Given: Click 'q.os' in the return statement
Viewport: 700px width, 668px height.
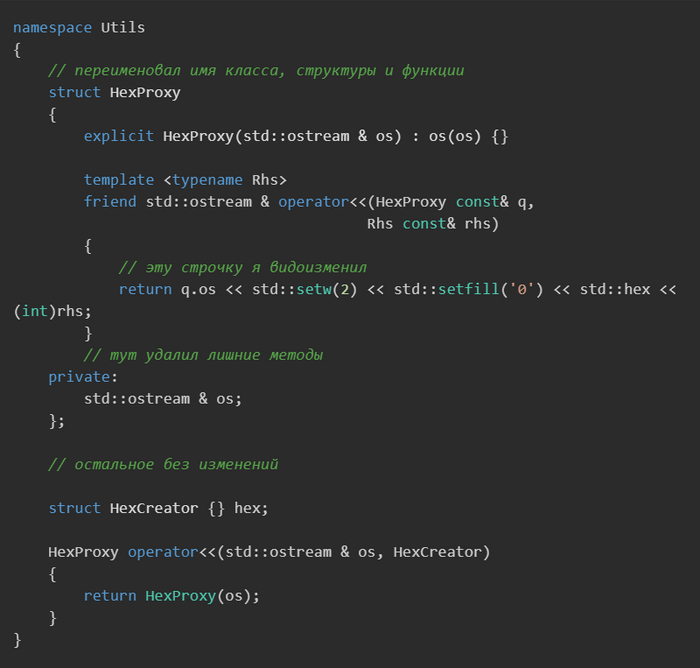Looking at the screenshot, I should (x=198, y=290).
